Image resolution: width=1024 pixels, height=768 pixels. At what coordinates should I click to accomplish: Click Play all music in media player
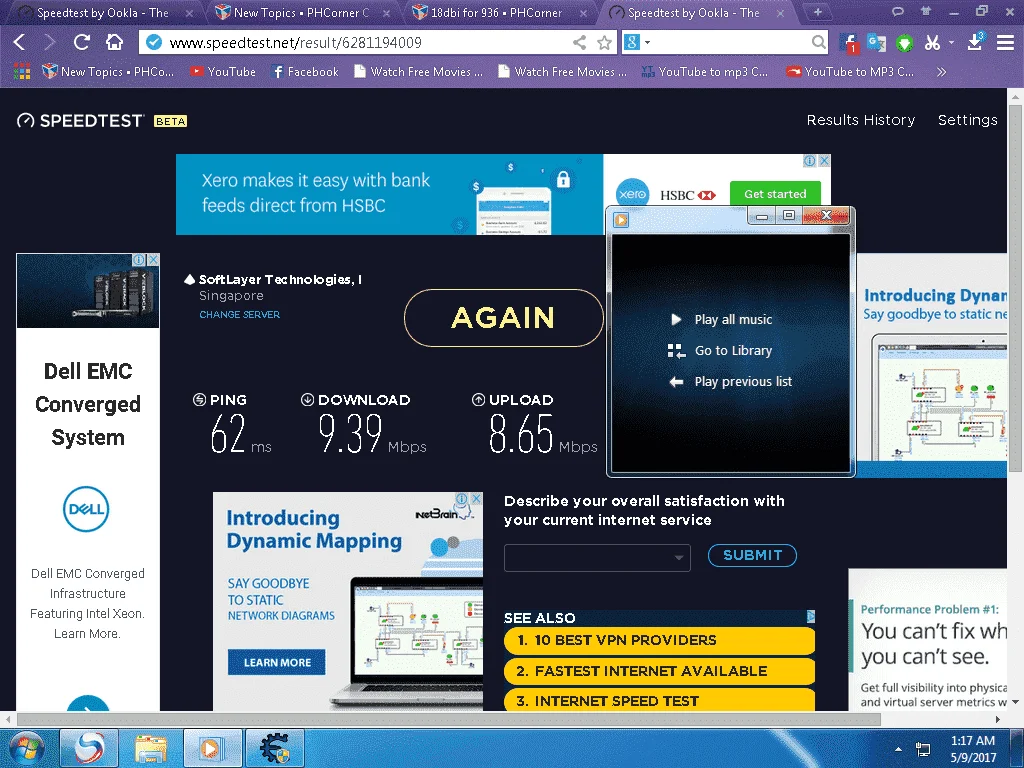coord(722,319)
